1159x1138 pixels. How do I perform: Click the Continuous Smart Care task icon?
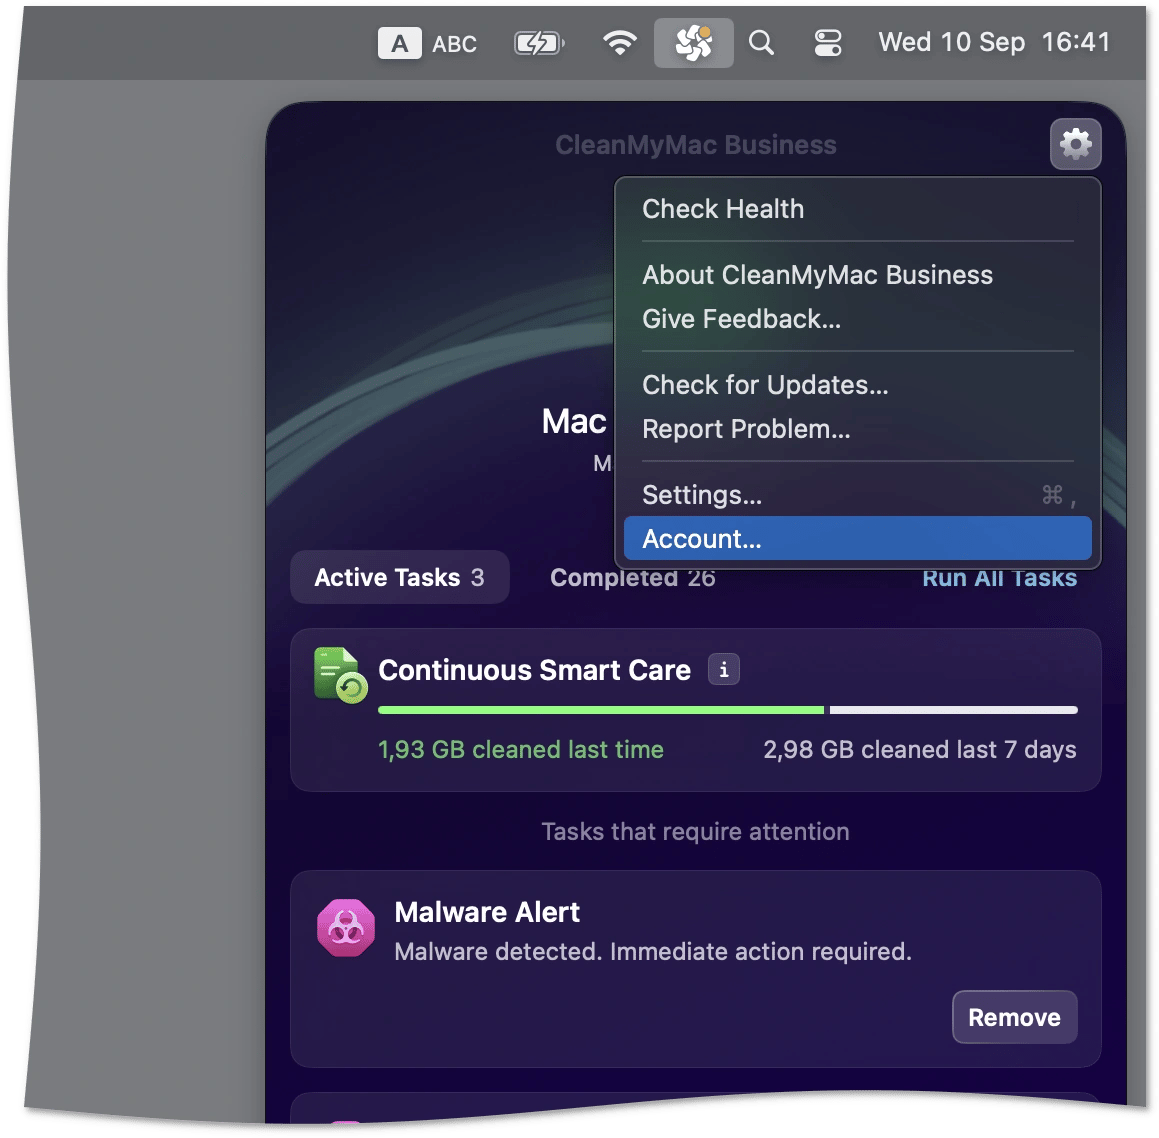340,675
